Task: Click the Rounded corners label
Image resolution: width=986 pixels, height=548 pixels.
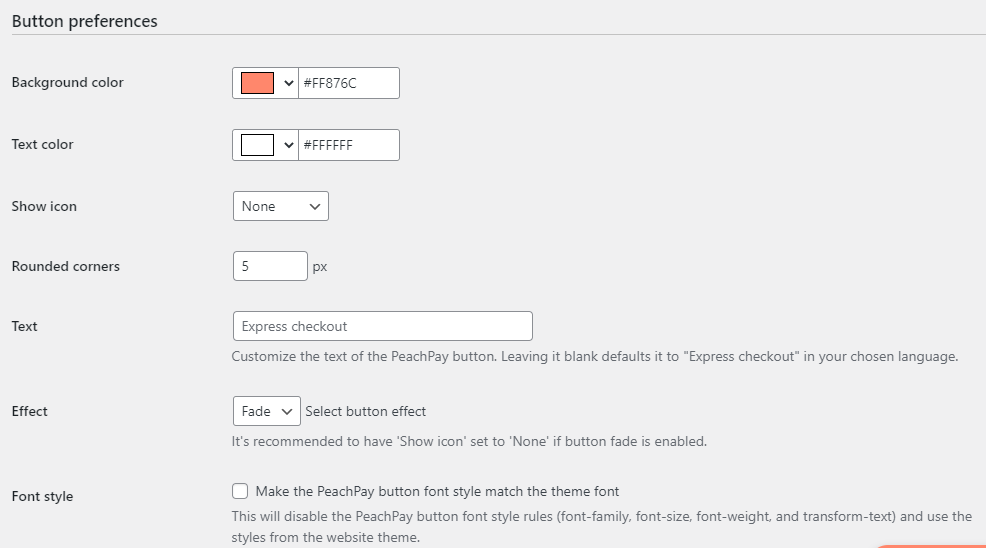Action: [x=66, y=266]
